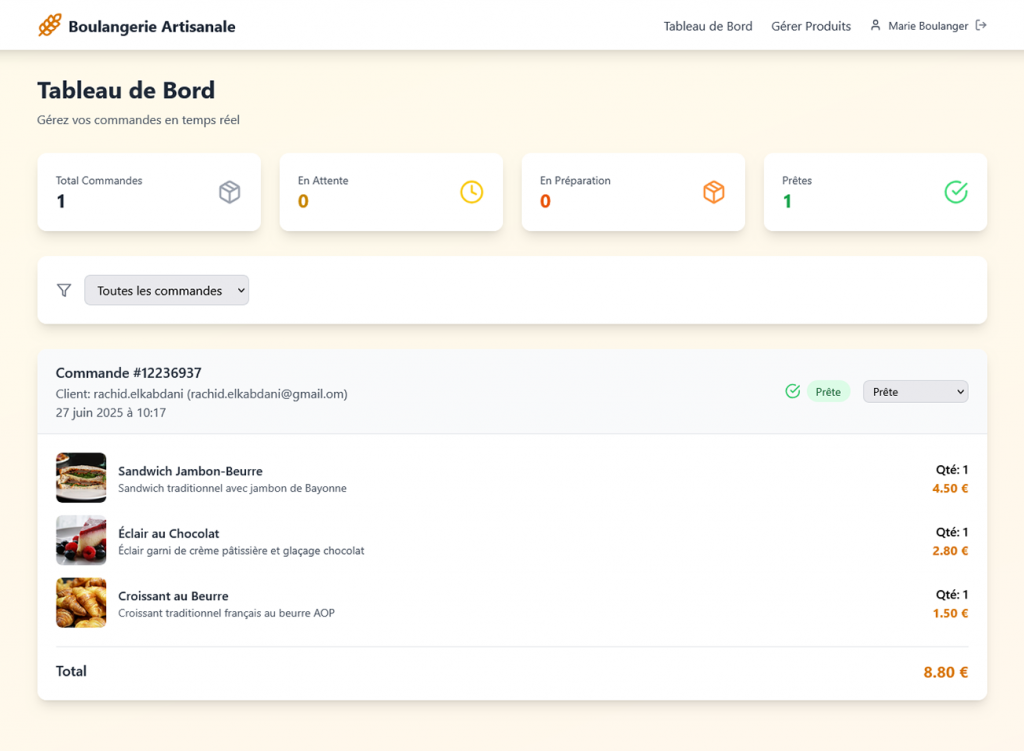Click the green Prête status badge
This screenshot has height=751, width=1024.
[x=828, y=392]
